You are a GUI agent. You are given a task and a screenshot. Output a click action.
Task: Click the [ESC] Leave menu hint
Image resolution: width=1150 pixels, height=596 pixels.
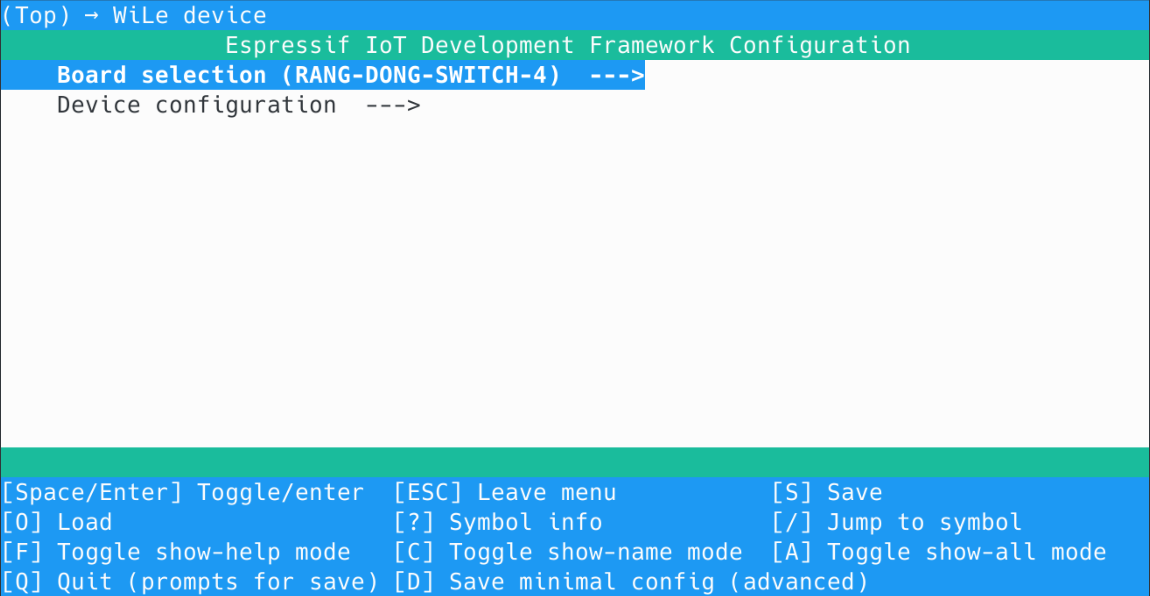pos(505,492)
